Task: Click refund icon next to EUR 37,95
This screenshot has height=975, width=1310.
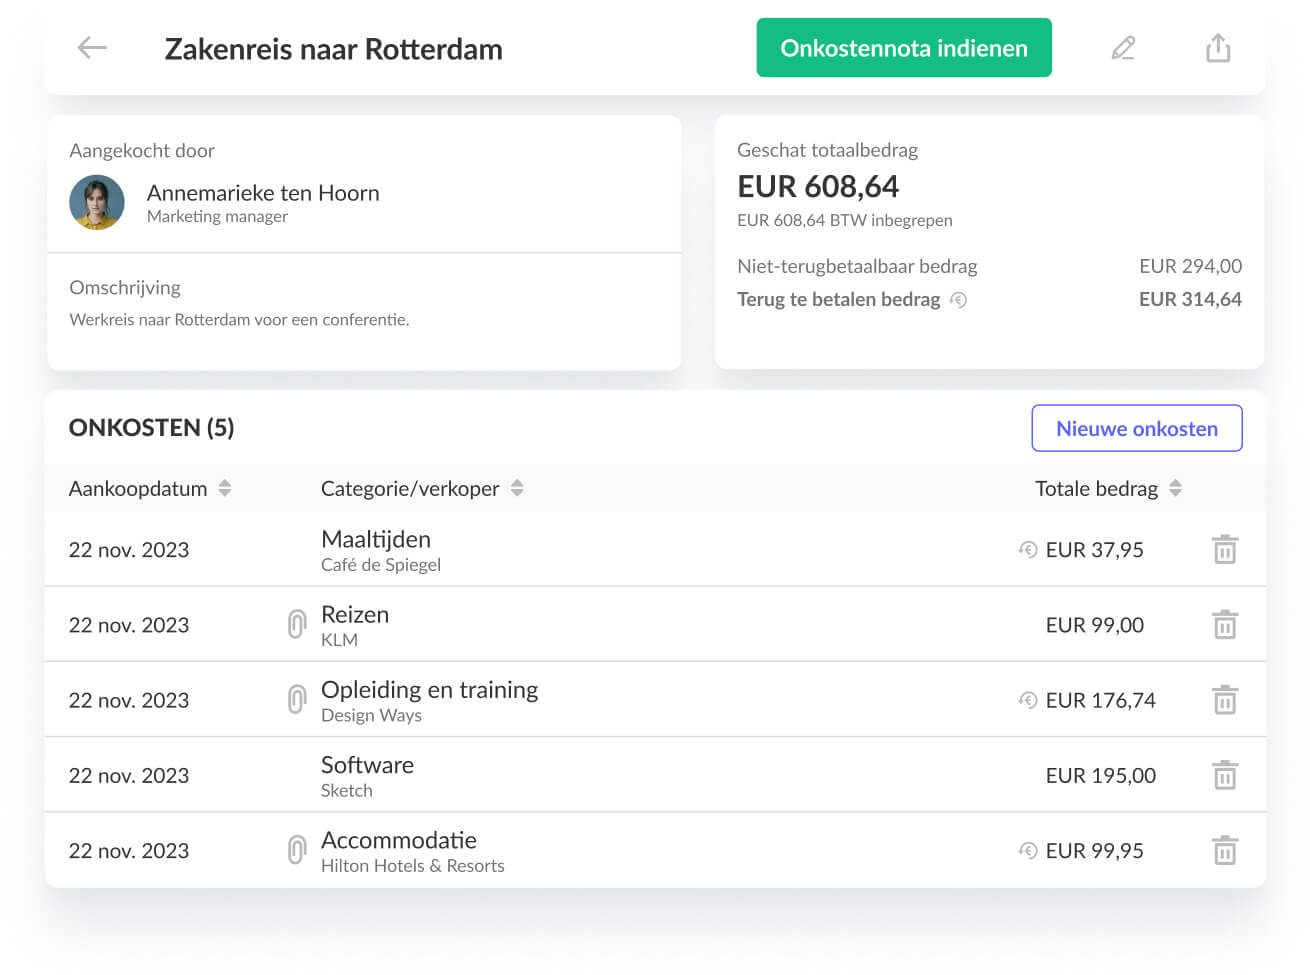Action: (1028, 549)
